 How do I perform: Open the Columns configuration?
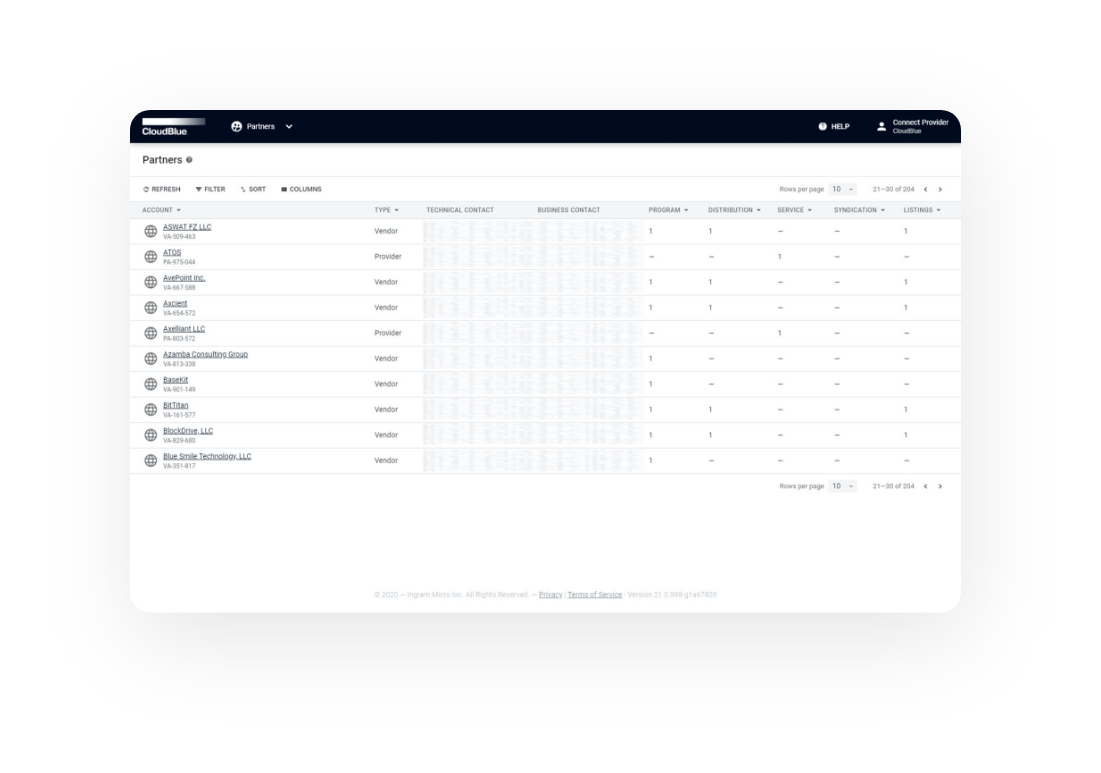(301, 190)
